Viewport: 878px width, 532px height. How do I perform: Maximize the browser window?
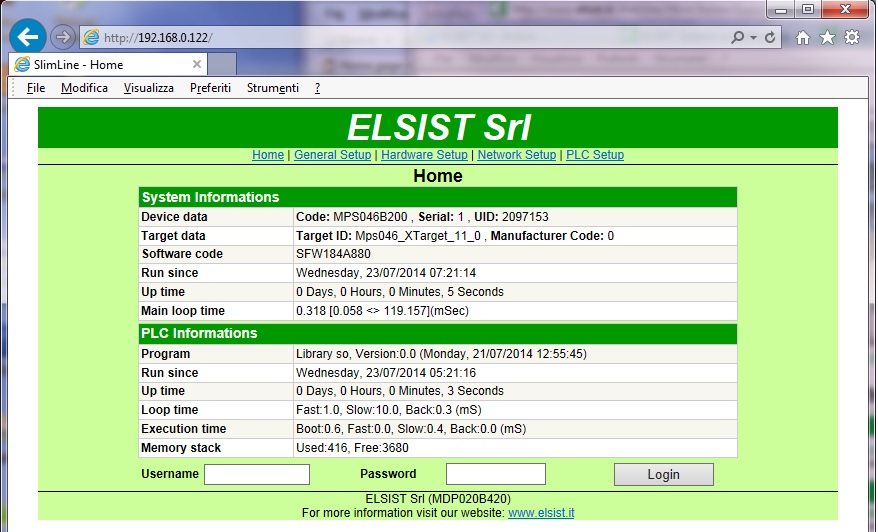click(807, 10)
